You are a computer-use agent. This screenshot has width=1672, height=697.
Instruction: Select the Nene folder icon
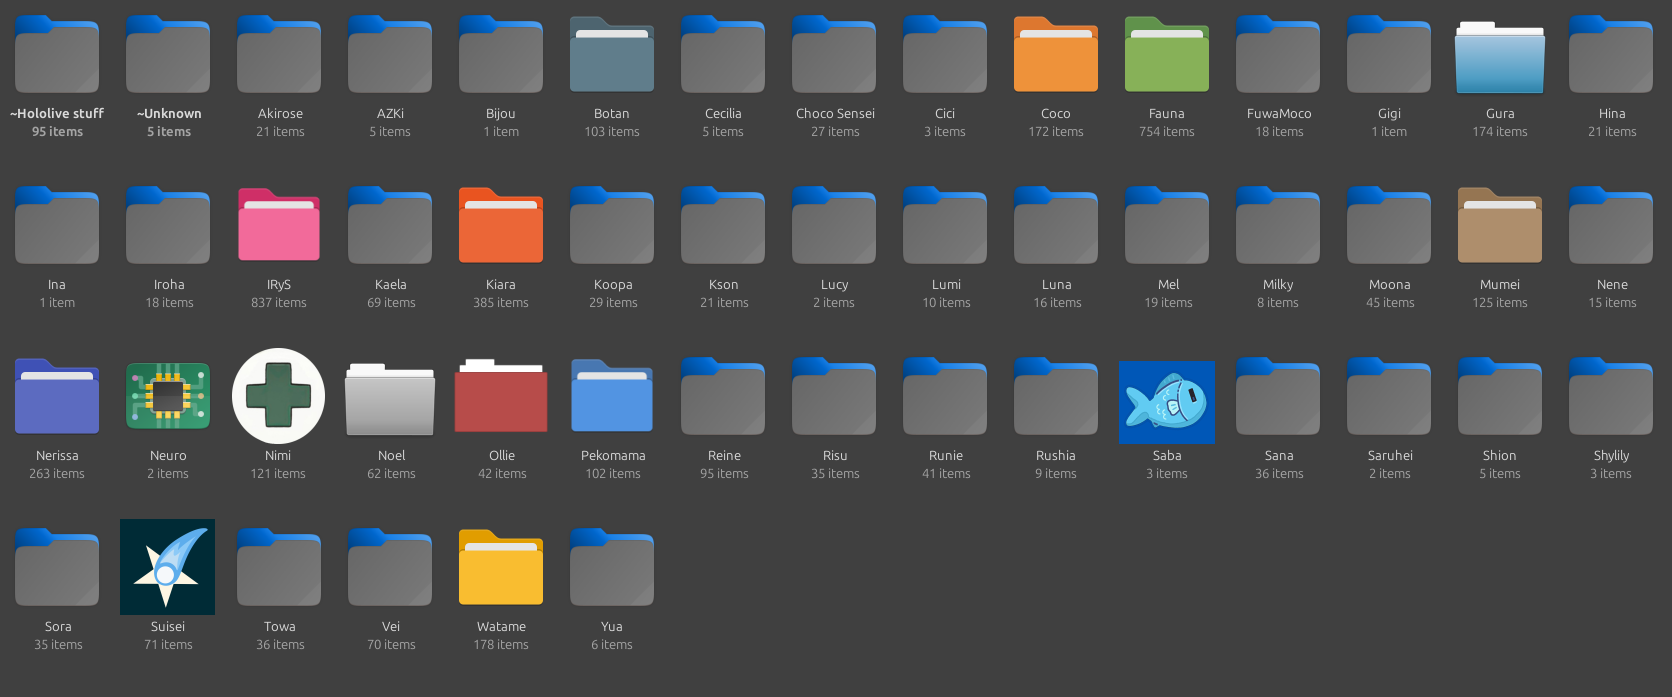pyautogui.click(x=1611, y=225)
